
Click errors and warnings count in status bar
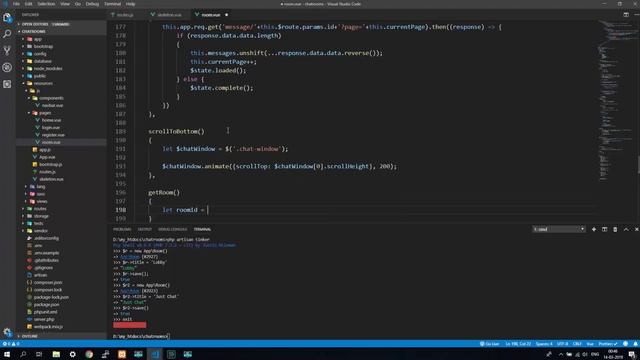point(11,344)
